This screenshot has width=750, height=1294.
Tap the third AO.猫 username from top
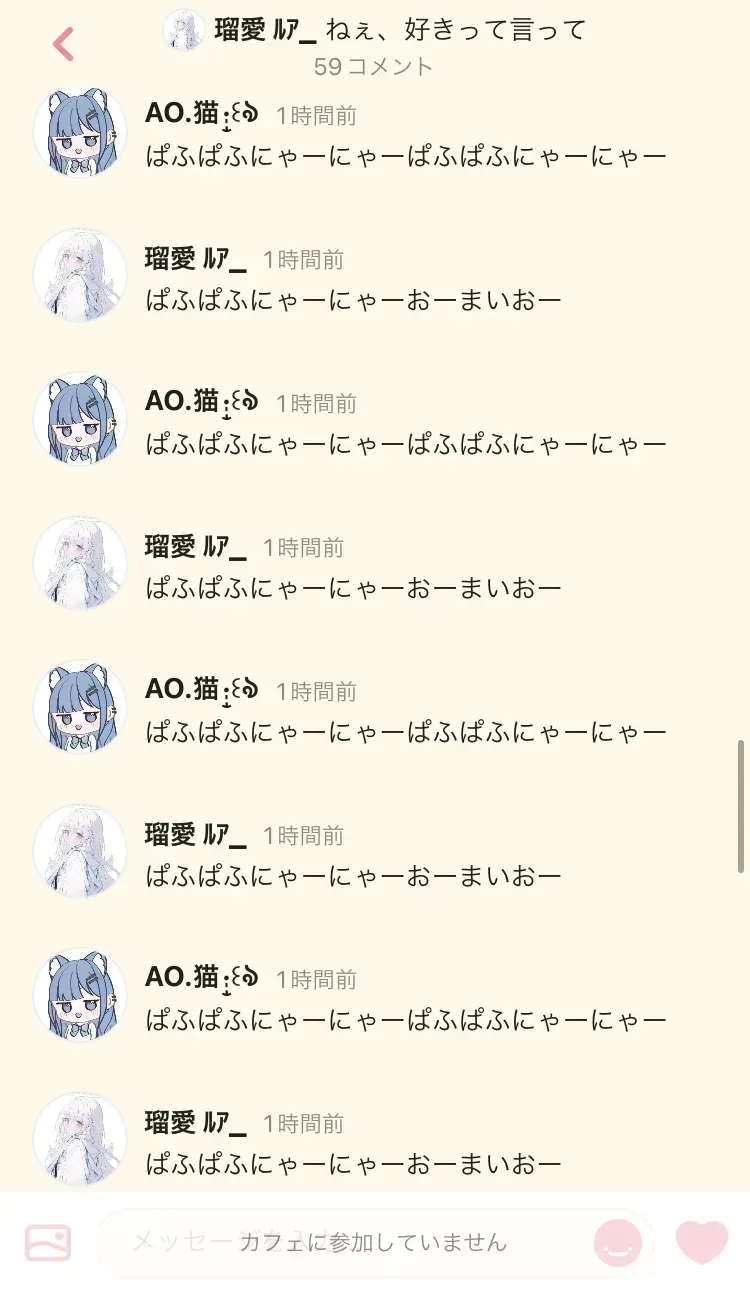(202, 691)
